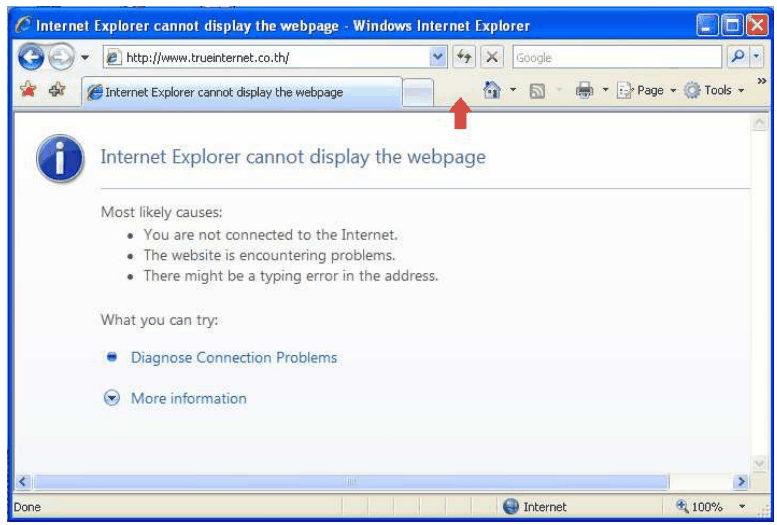The height and width of the screenshot is (525, 777).
Task: Maximize the Internet Explorer window
Action: (733, 25)
